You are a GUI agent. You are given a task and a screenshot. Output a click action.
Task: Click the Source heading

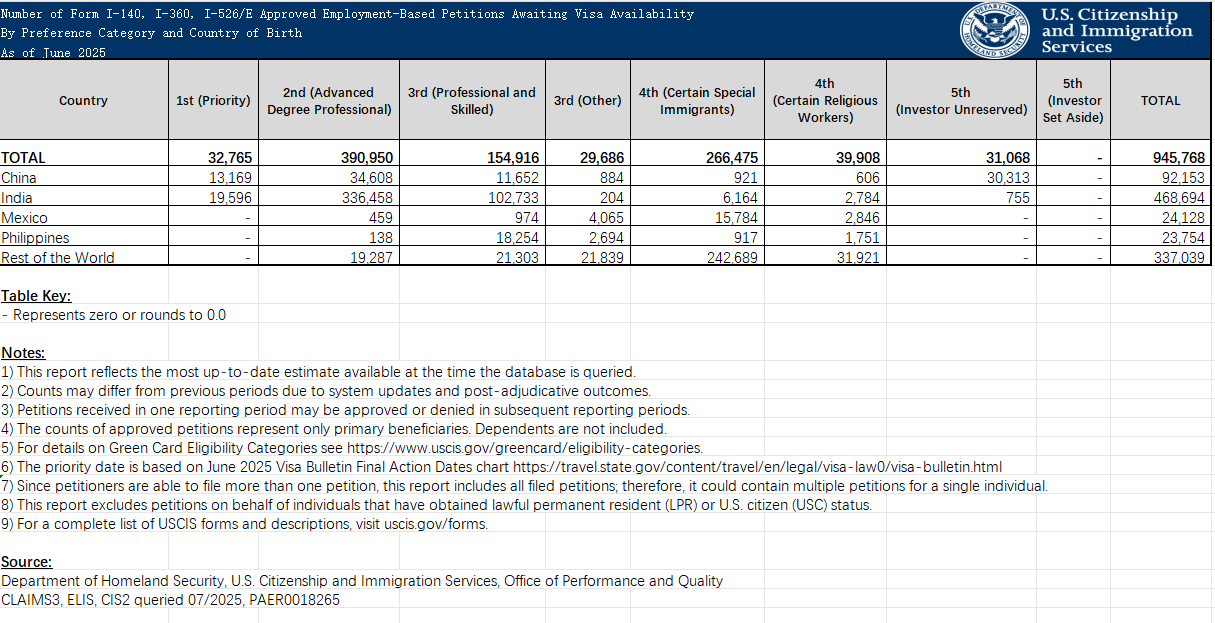[x=26, y=562]
